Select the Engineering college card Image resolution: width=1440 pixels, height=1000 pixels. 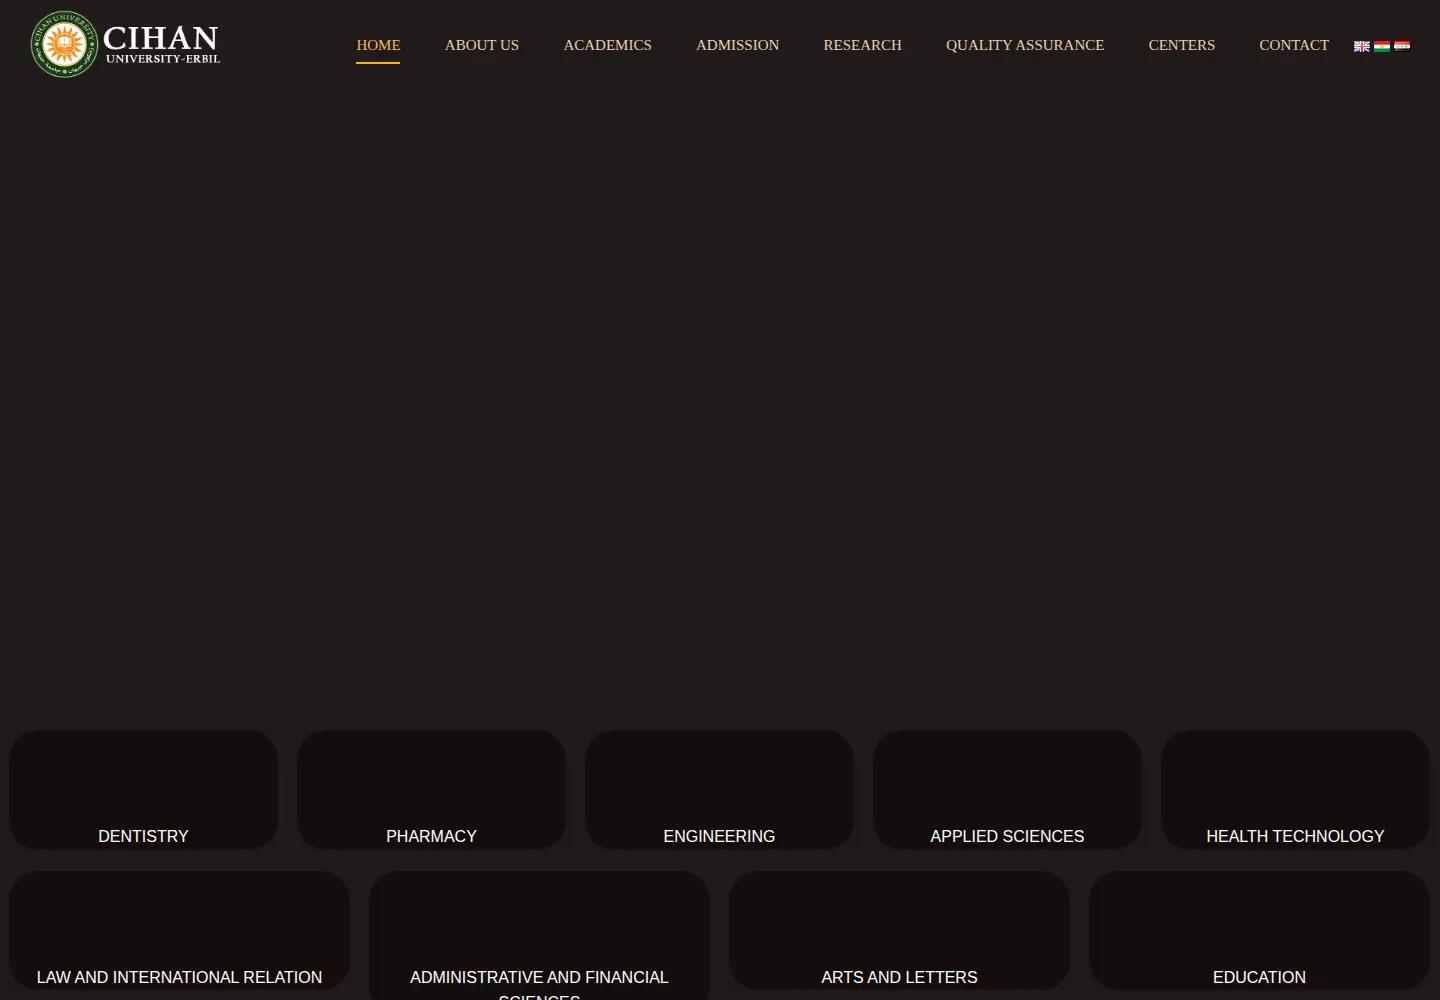[719, 790]
